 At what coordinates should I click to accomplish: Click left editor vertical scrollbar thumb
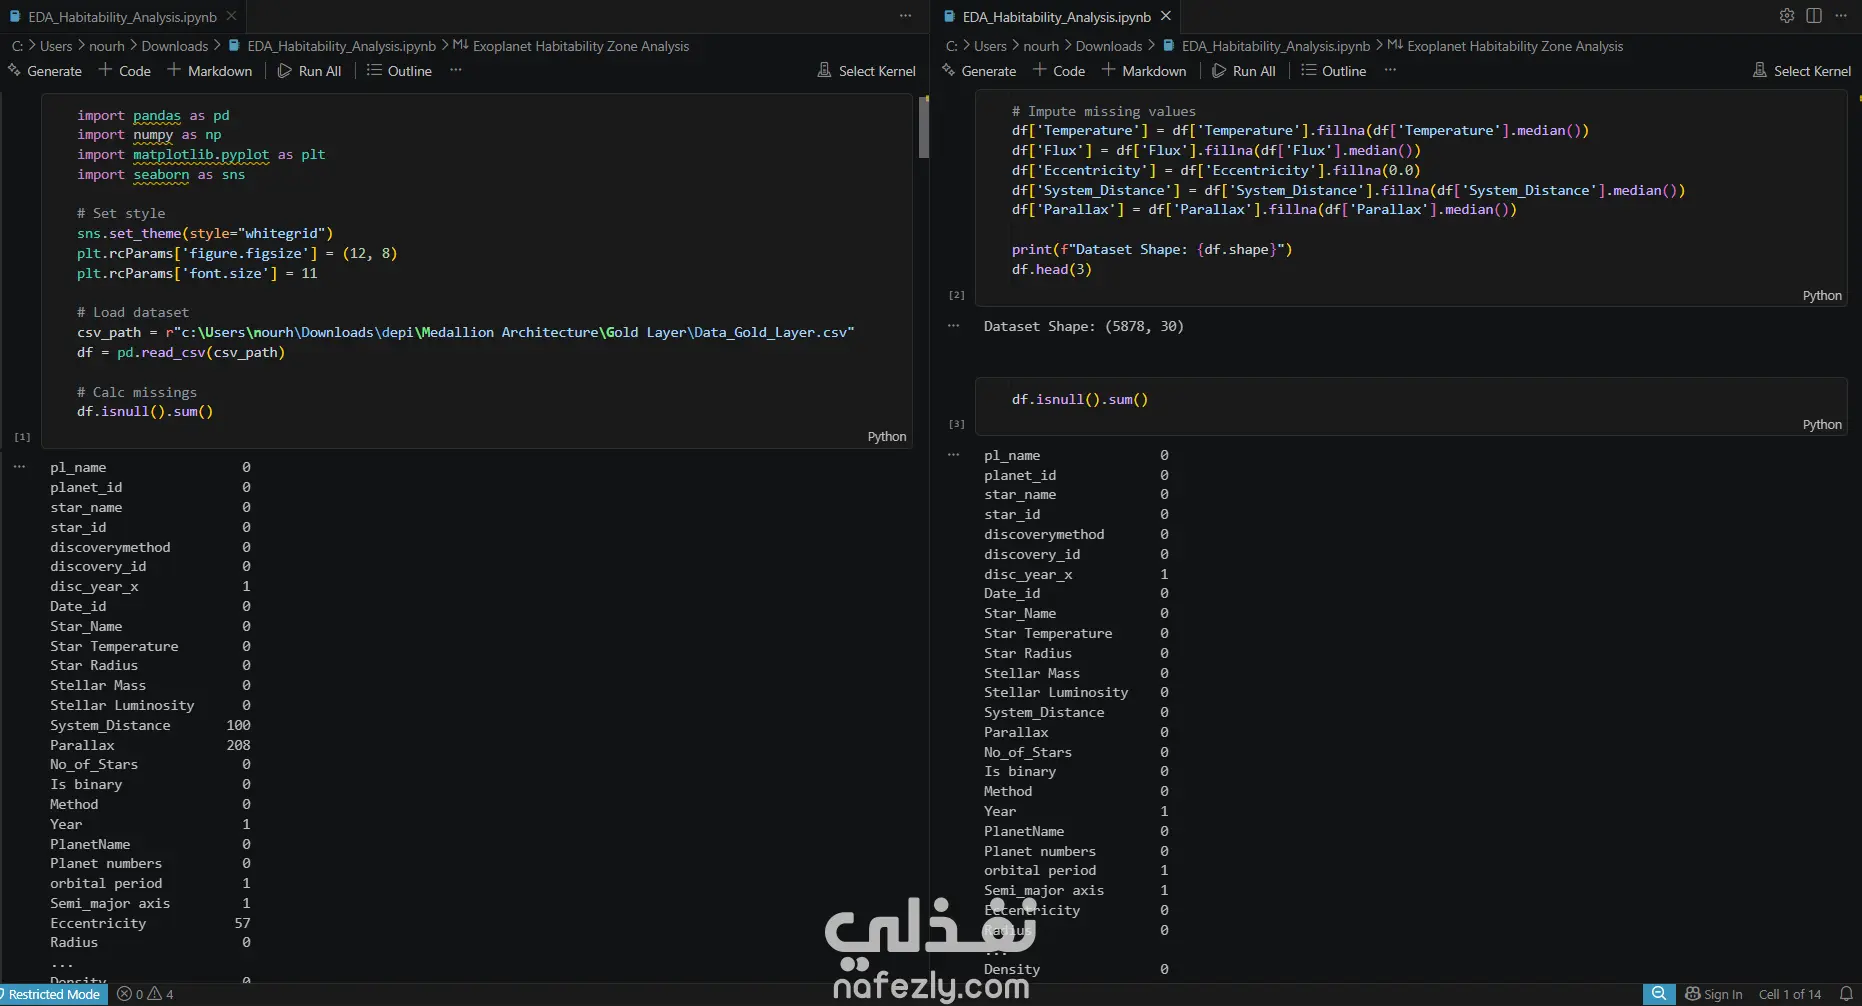pos(924,127)
